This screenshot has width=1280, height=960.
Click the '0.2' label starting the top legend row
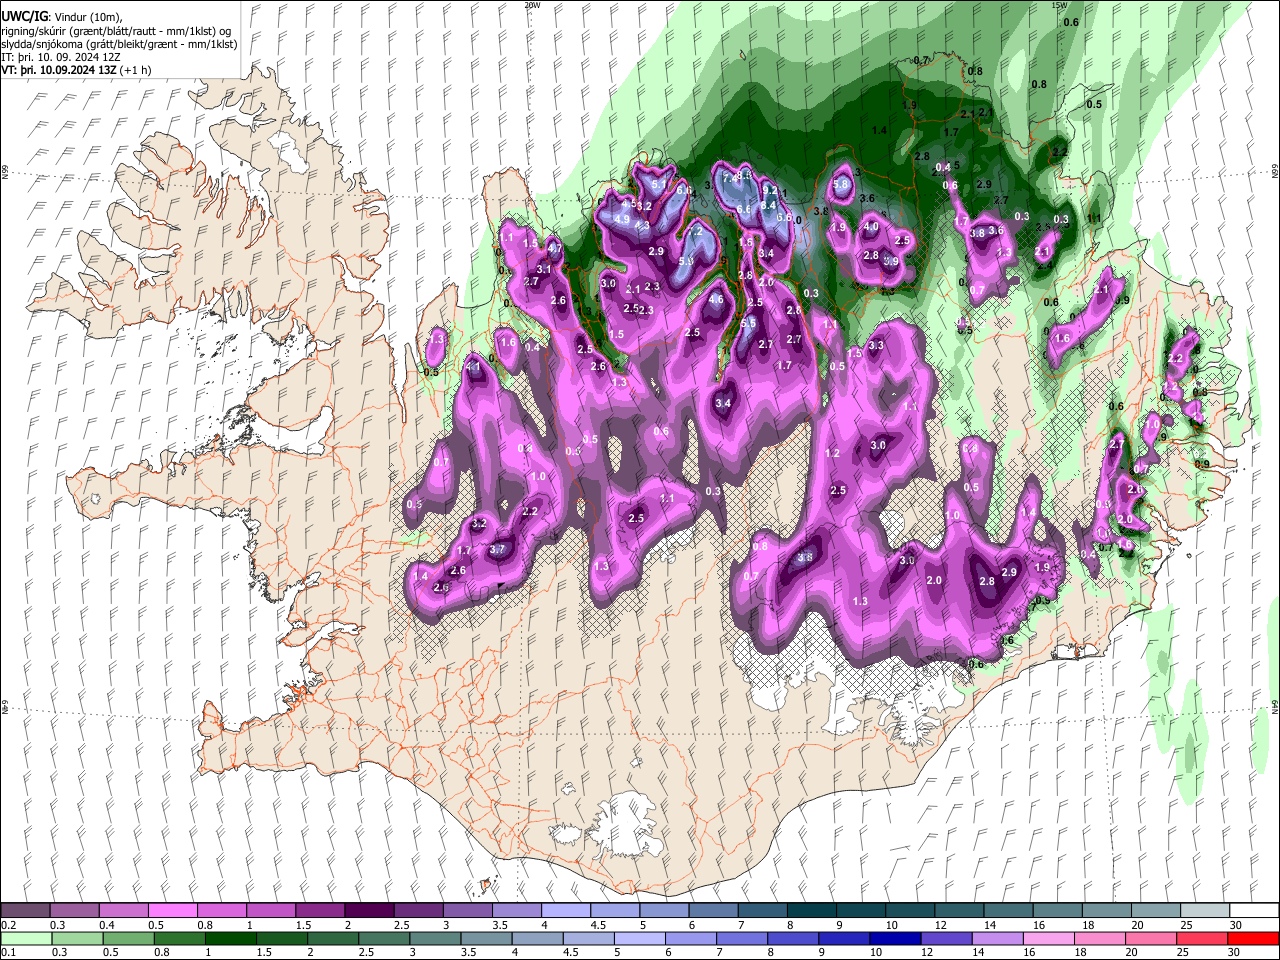coord(9,925)
